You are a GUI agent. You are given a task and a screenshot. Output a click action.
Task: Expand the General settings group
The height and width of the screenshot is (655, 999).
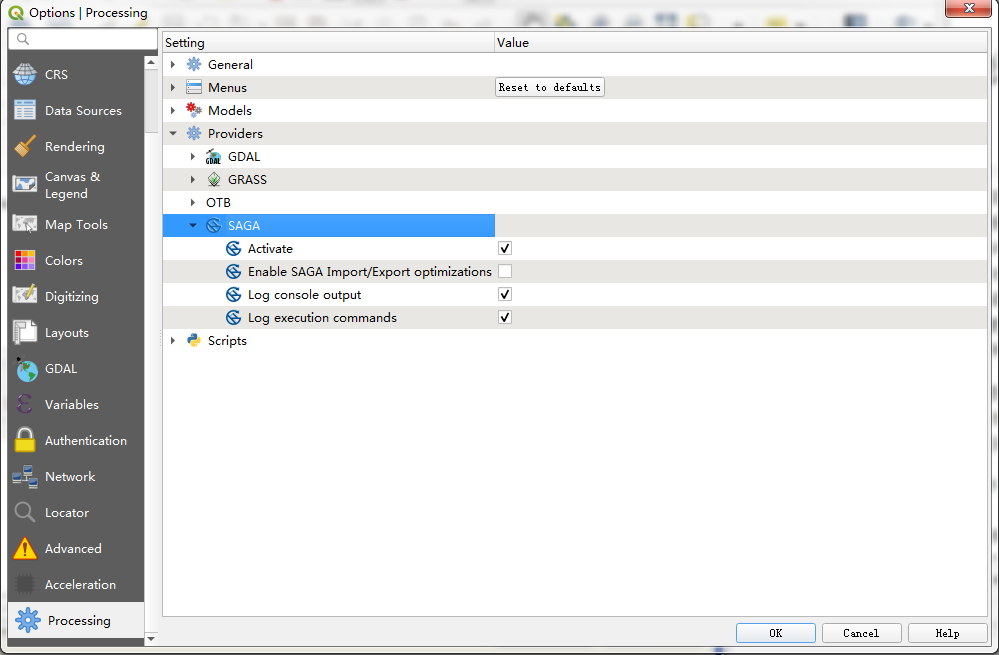(x=173, y=64)
